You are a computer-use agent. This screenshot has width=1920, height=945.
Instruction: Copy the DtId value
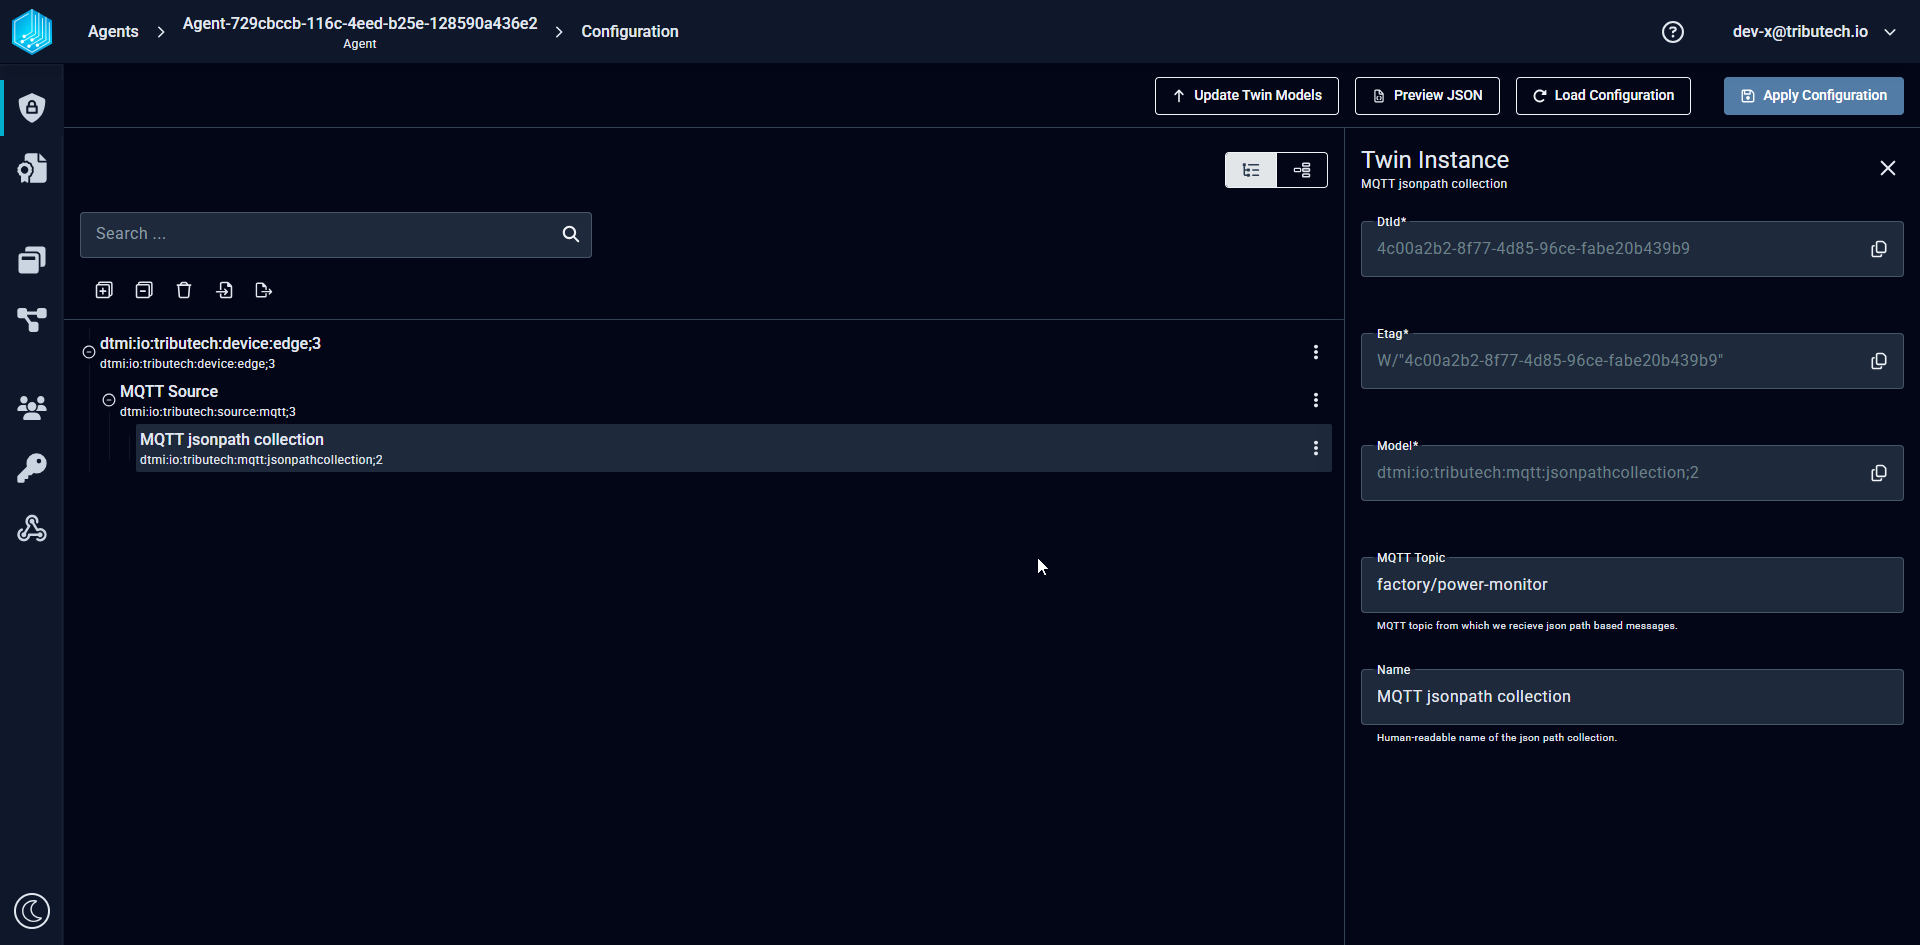coord(1879,249)
